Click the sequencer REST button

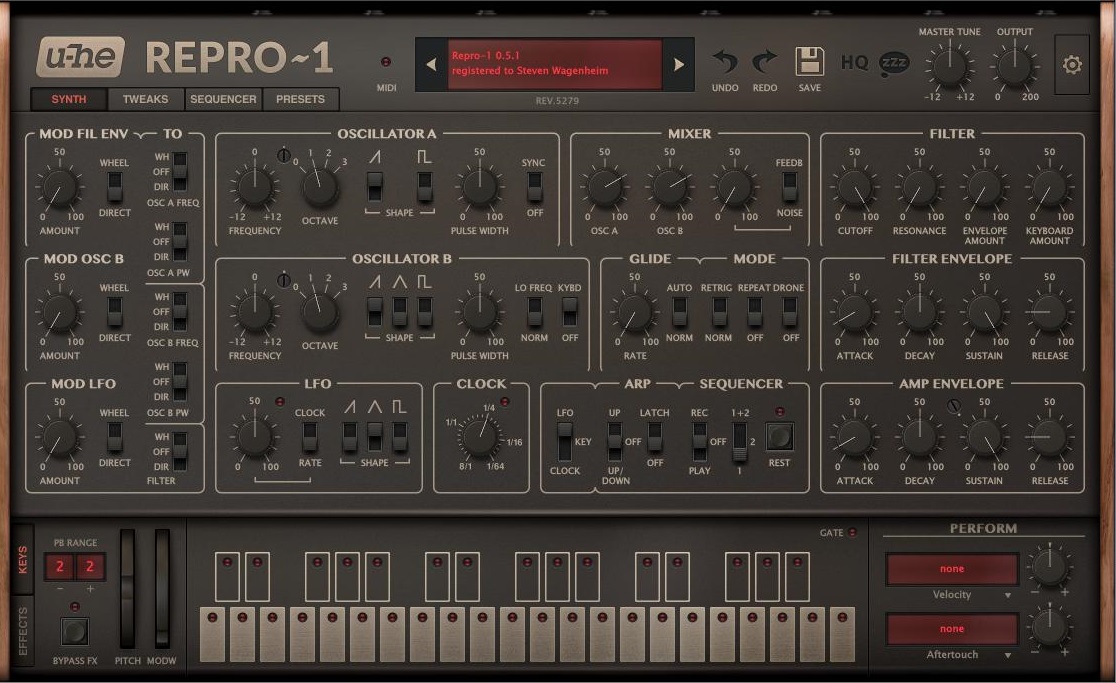779,436
